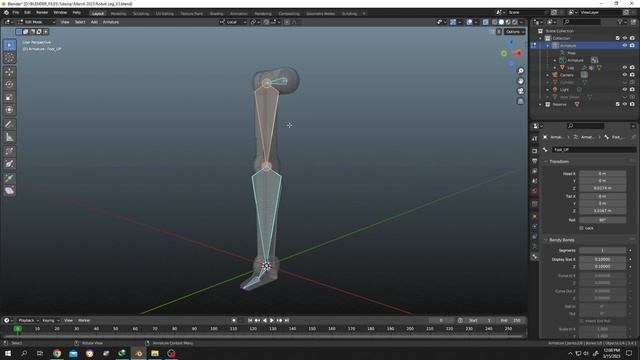Click the Head X value field
Viewport: 640px width, 360px height.
click(x=602, y=174)
